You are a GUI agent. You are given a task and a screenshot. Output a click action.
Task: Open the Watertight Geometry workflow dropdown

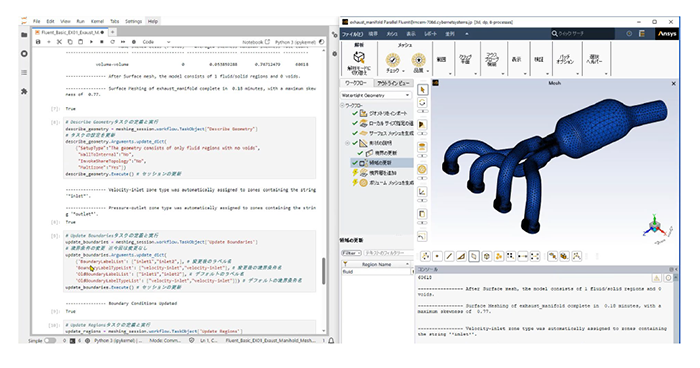pos(375,95)
